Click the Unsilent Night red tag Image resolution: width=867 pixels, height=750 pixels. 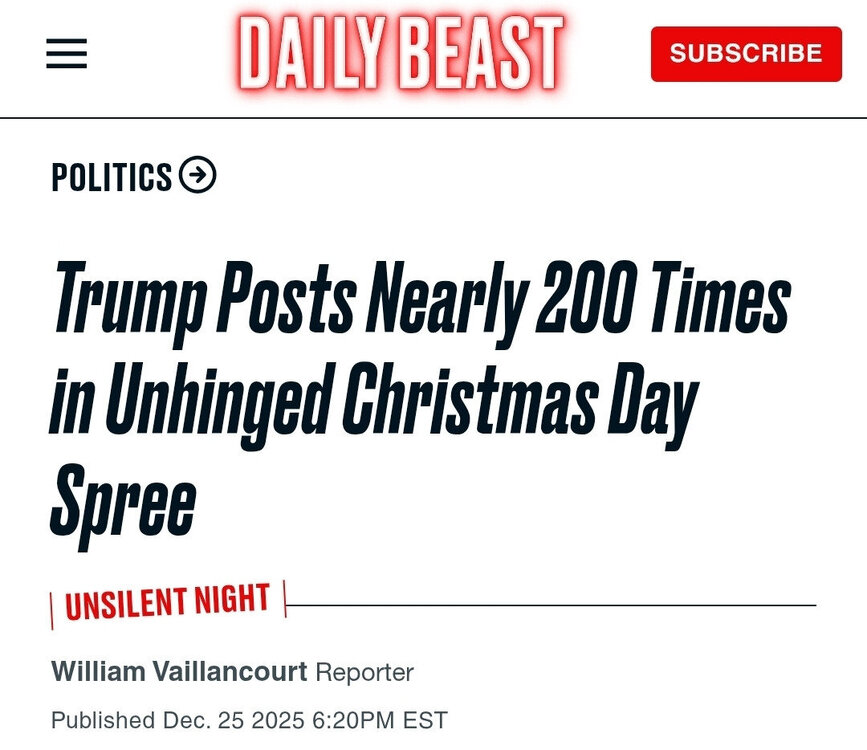[167, 602]
